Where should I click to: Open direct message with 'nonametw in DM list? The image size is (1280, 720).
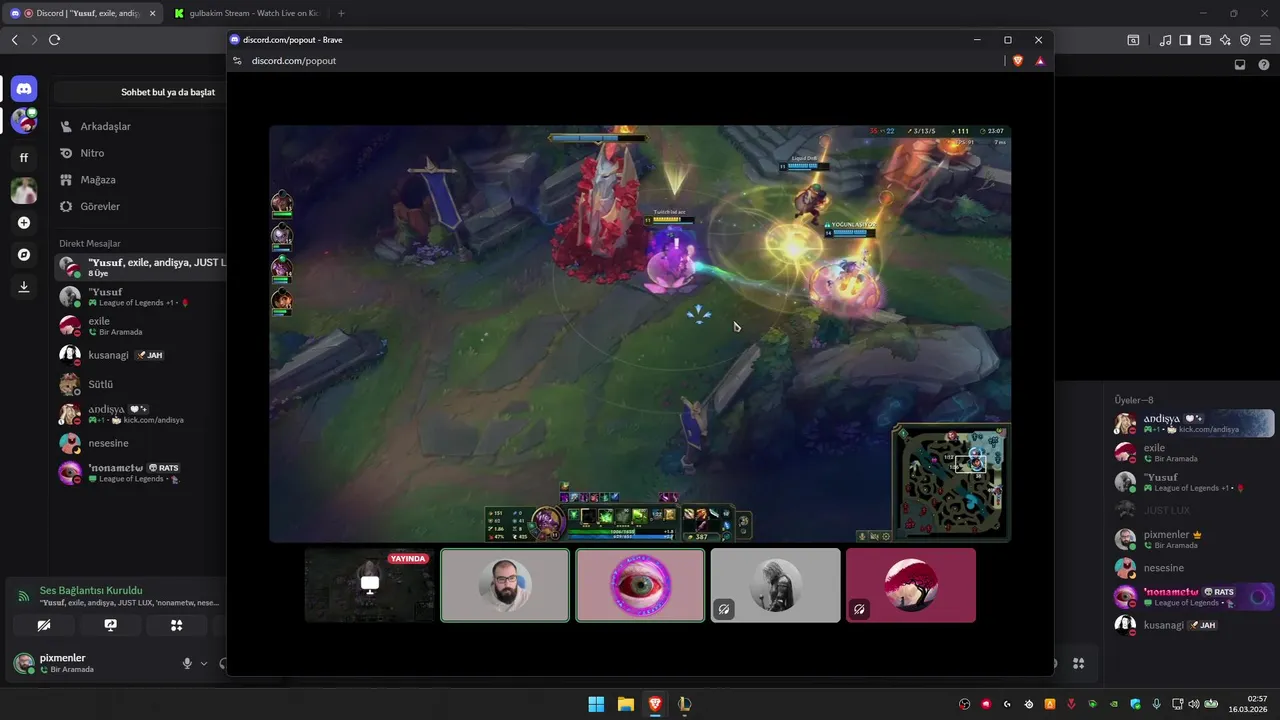(140, 473)
